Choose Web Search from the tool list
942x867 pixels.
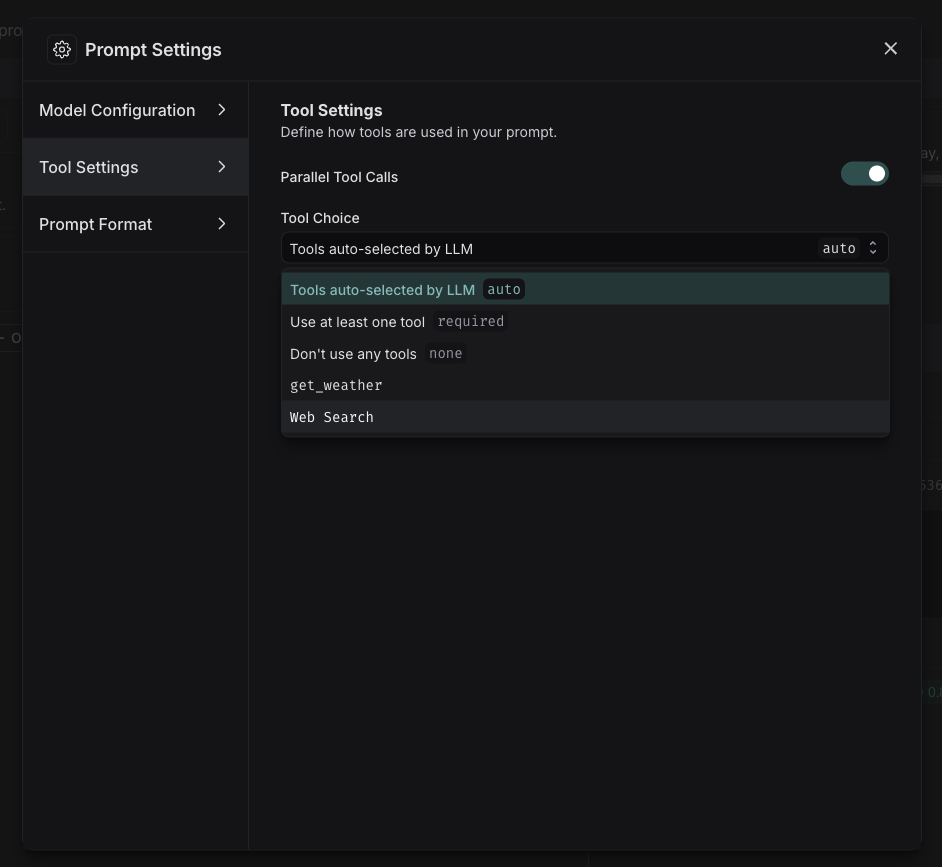[332, 417]
